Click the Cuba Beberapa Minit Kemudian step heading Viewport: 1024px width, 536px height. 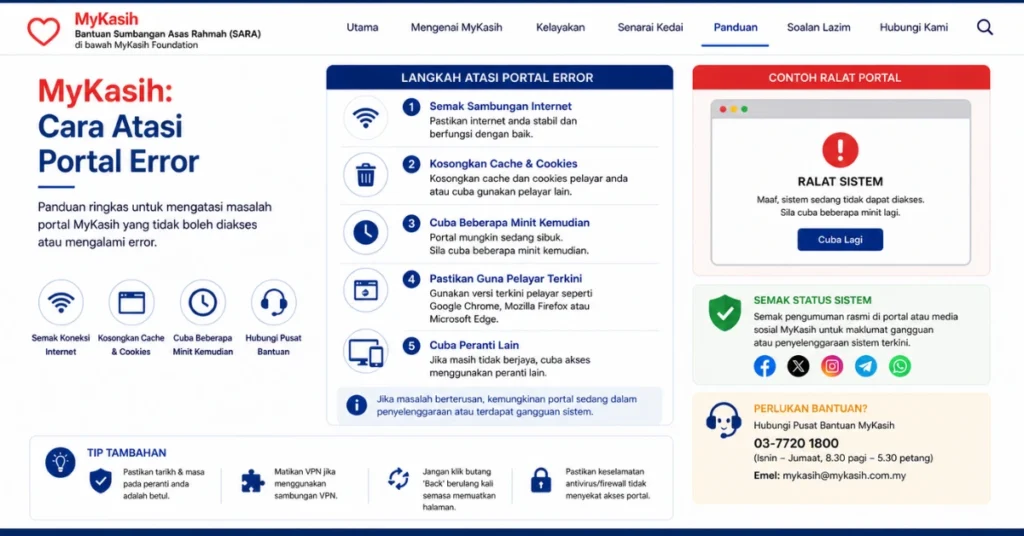(509, 223)
